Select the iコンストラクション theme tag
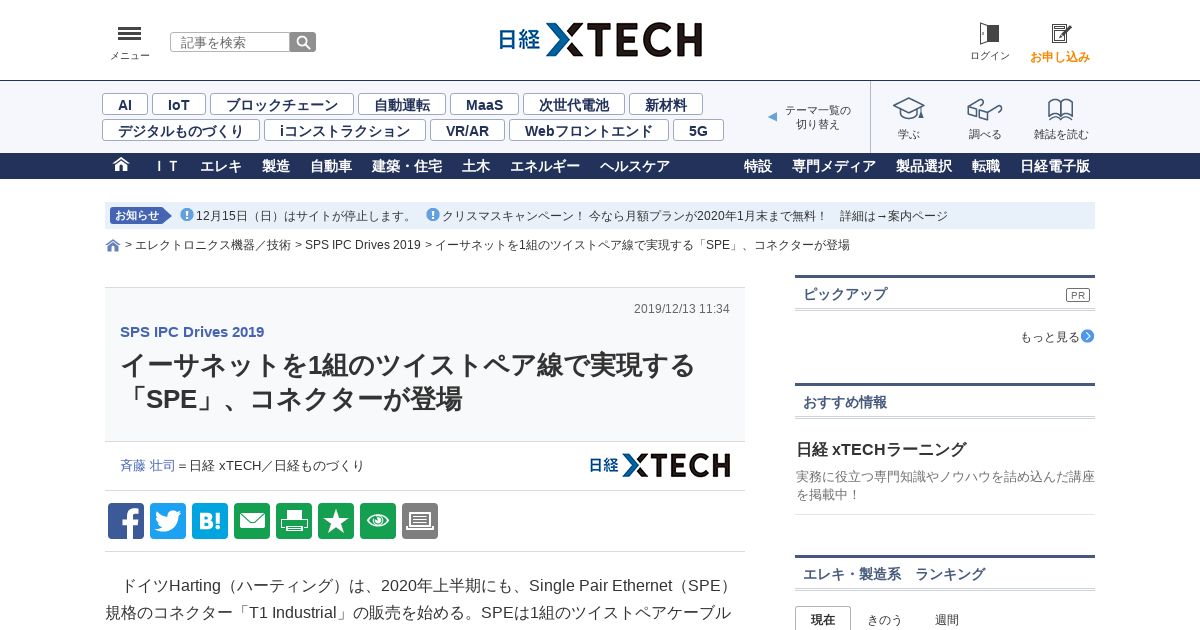 (345, 130)
